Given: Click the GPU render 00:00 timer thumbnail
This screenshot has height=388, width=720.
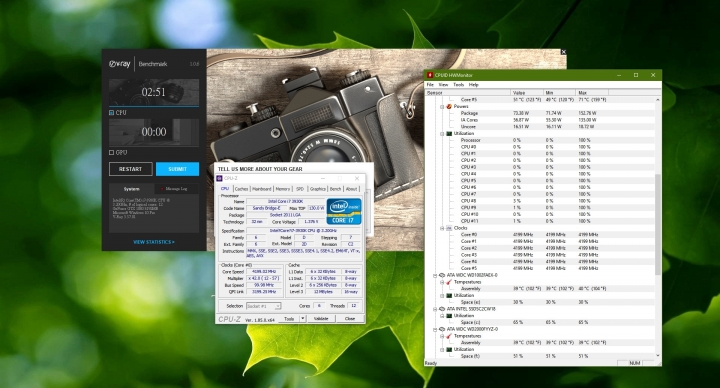Looking at the screenshot, I should [x=154, y=132].
